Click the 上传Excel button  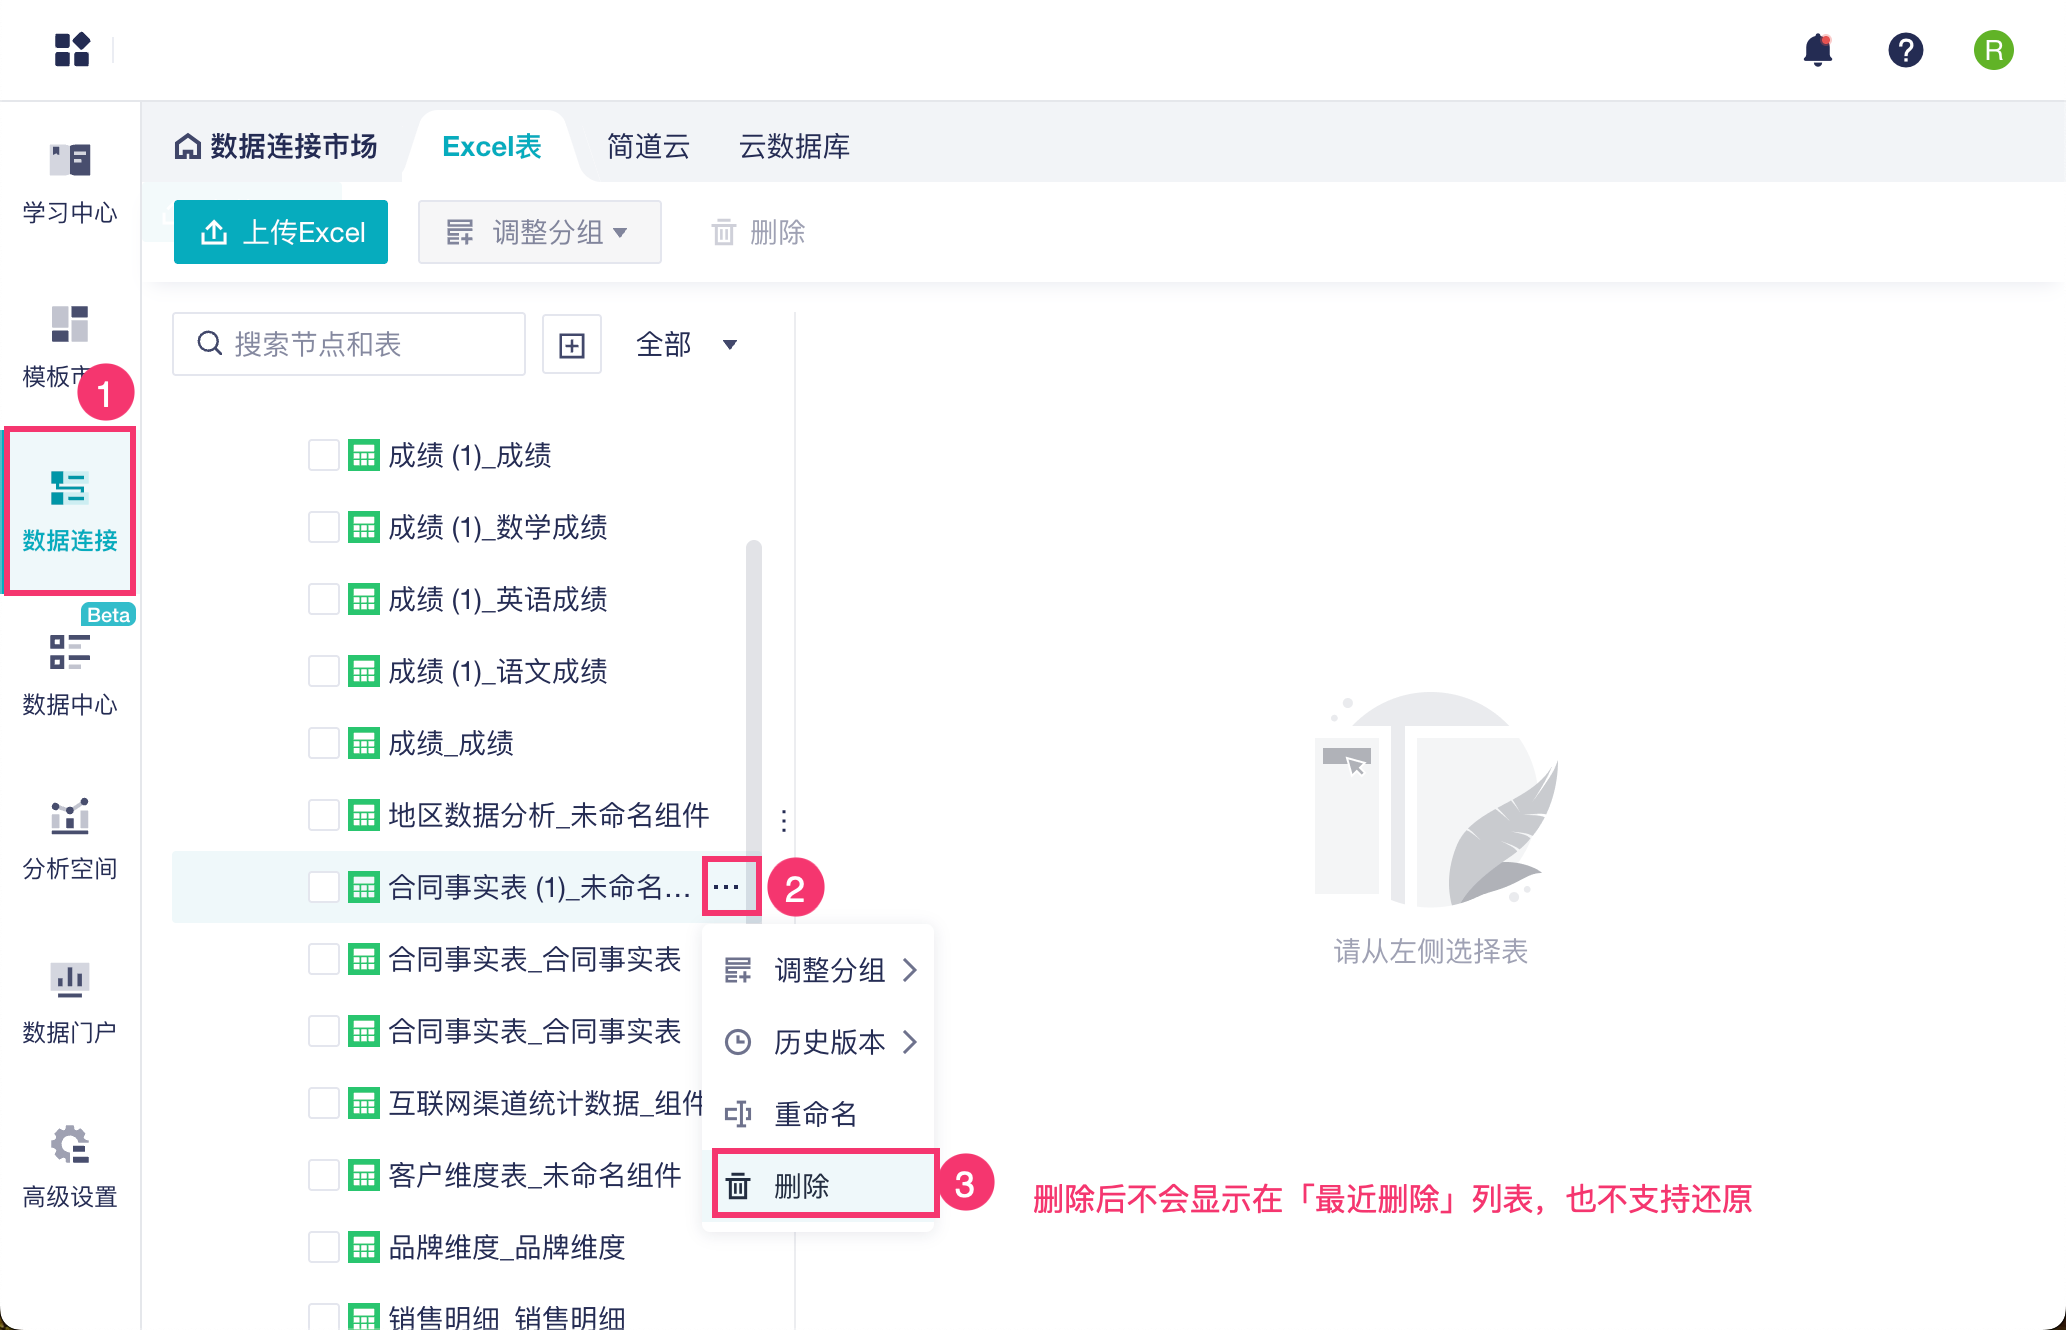pos(281,232)
